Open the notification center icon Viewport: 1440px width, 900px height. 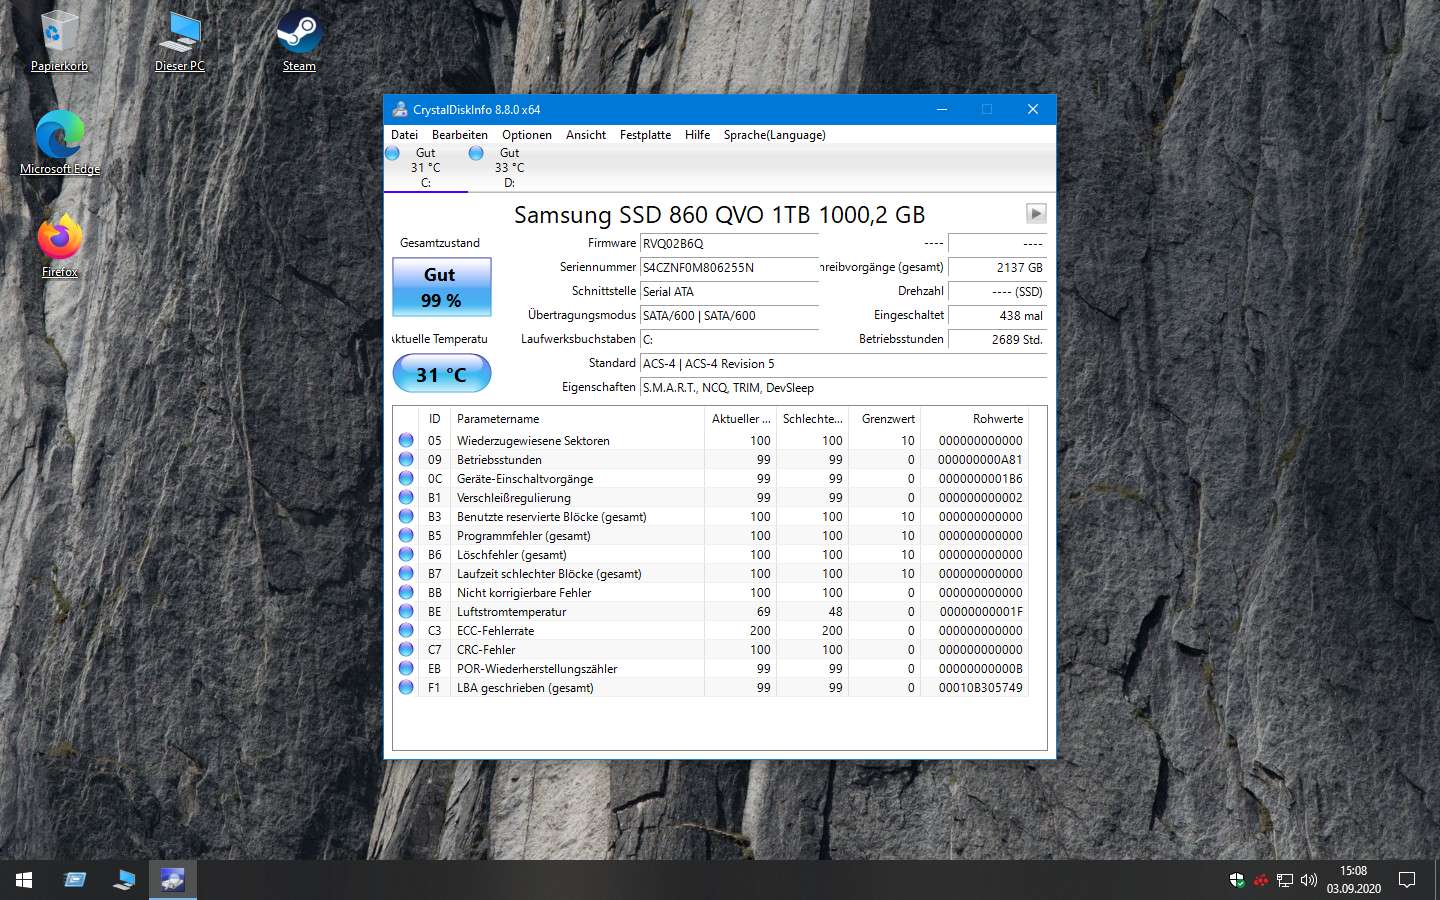click(1407, 880)
